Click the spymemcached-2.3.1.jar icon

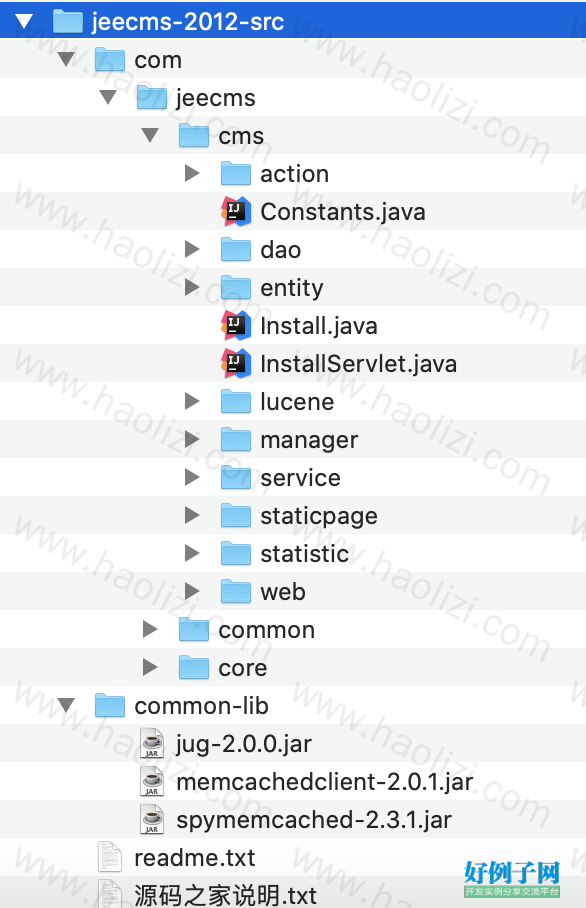(x=152, y=819)
